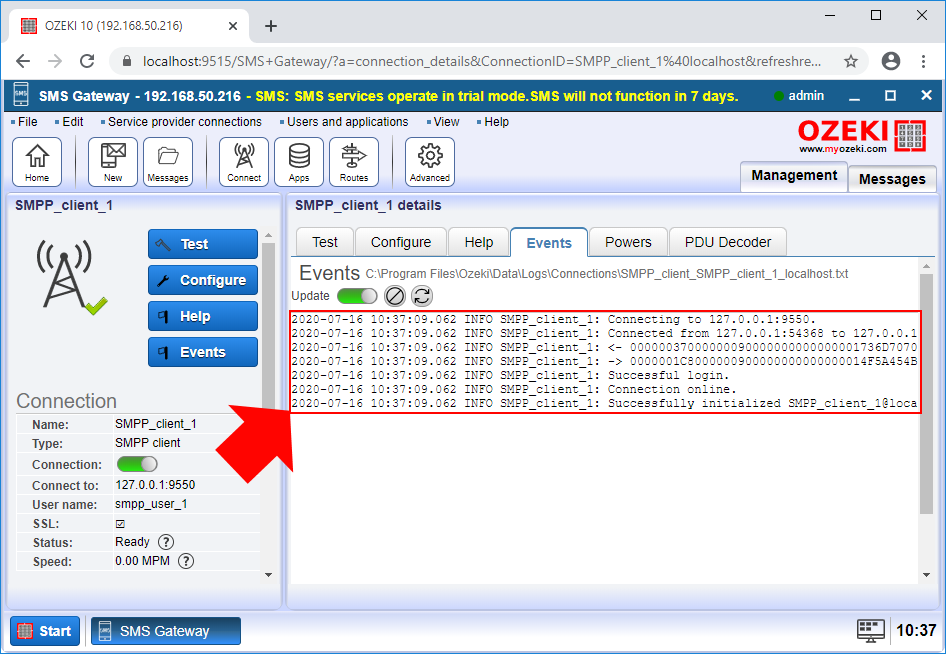Image resolution: width=946 pixels, height=654 pixels.
Task: Click the Start button in taskbar
Action: (x=45, y=631)
